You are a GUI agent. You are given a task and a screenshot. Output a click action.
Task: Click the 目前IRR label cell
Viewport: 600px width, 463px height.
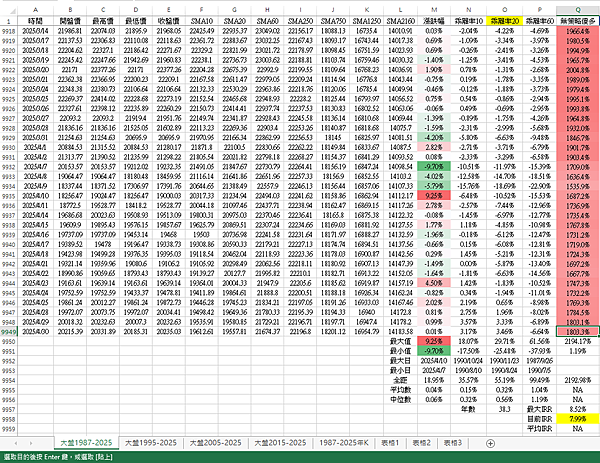click(x=540, y=419)
